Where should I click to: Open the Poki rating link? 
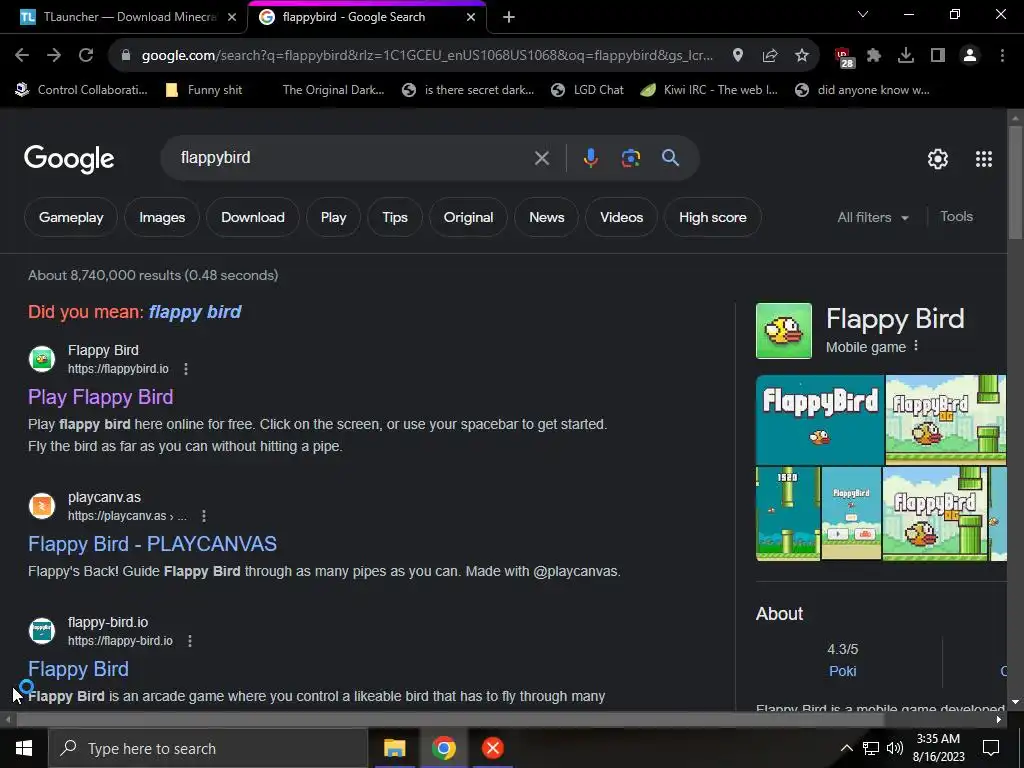(842, 671)
